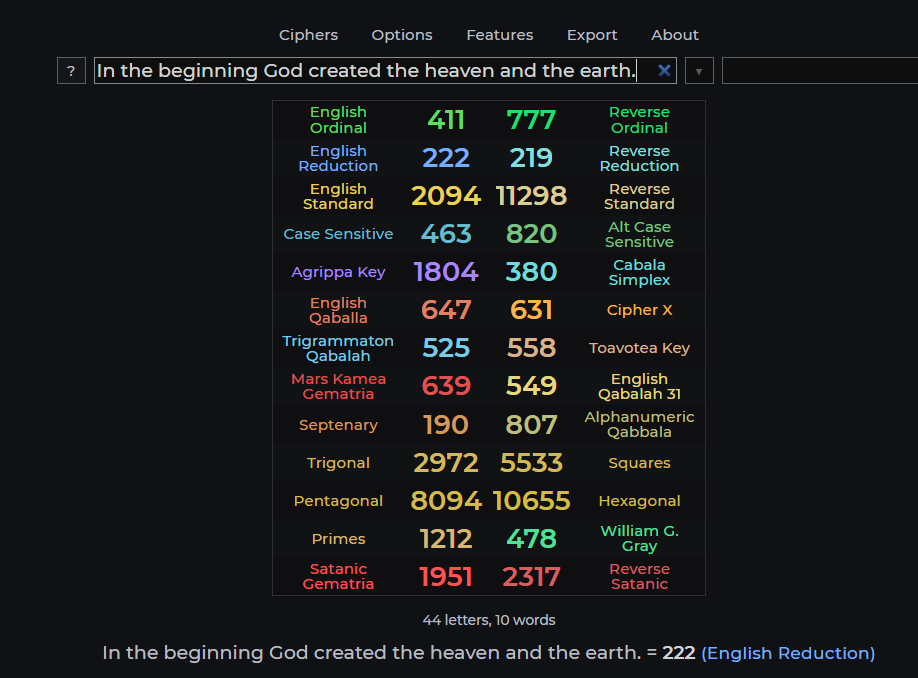Click the Agrippa Key value 1804
918x678 pixels.
pos(446,272)
